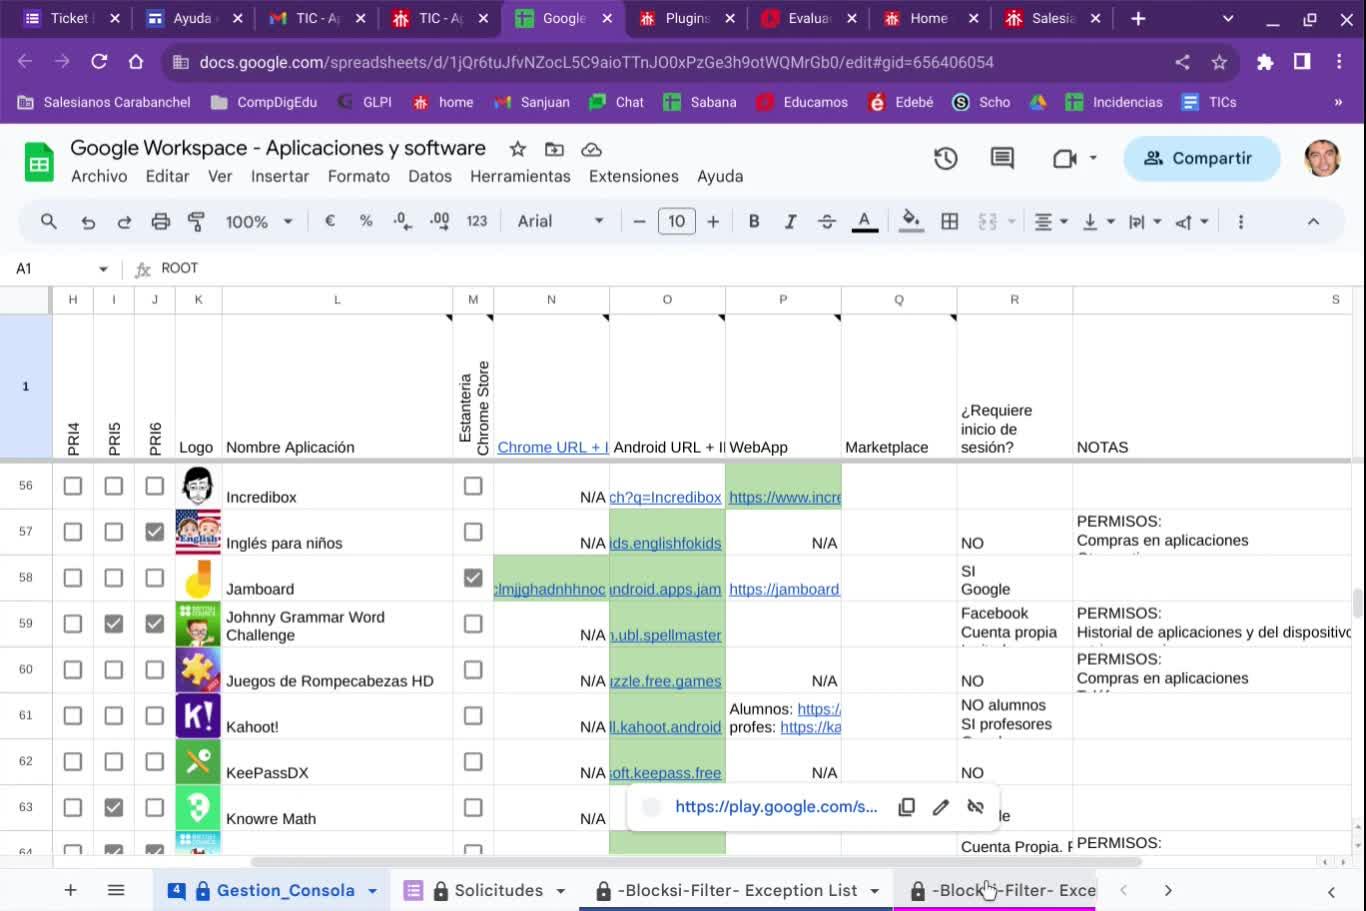The width and height of the screenshot is (1366, 911).
Task: Uncheck PRI5 checkbox for Knowre Math
Action: coord(114,807)
